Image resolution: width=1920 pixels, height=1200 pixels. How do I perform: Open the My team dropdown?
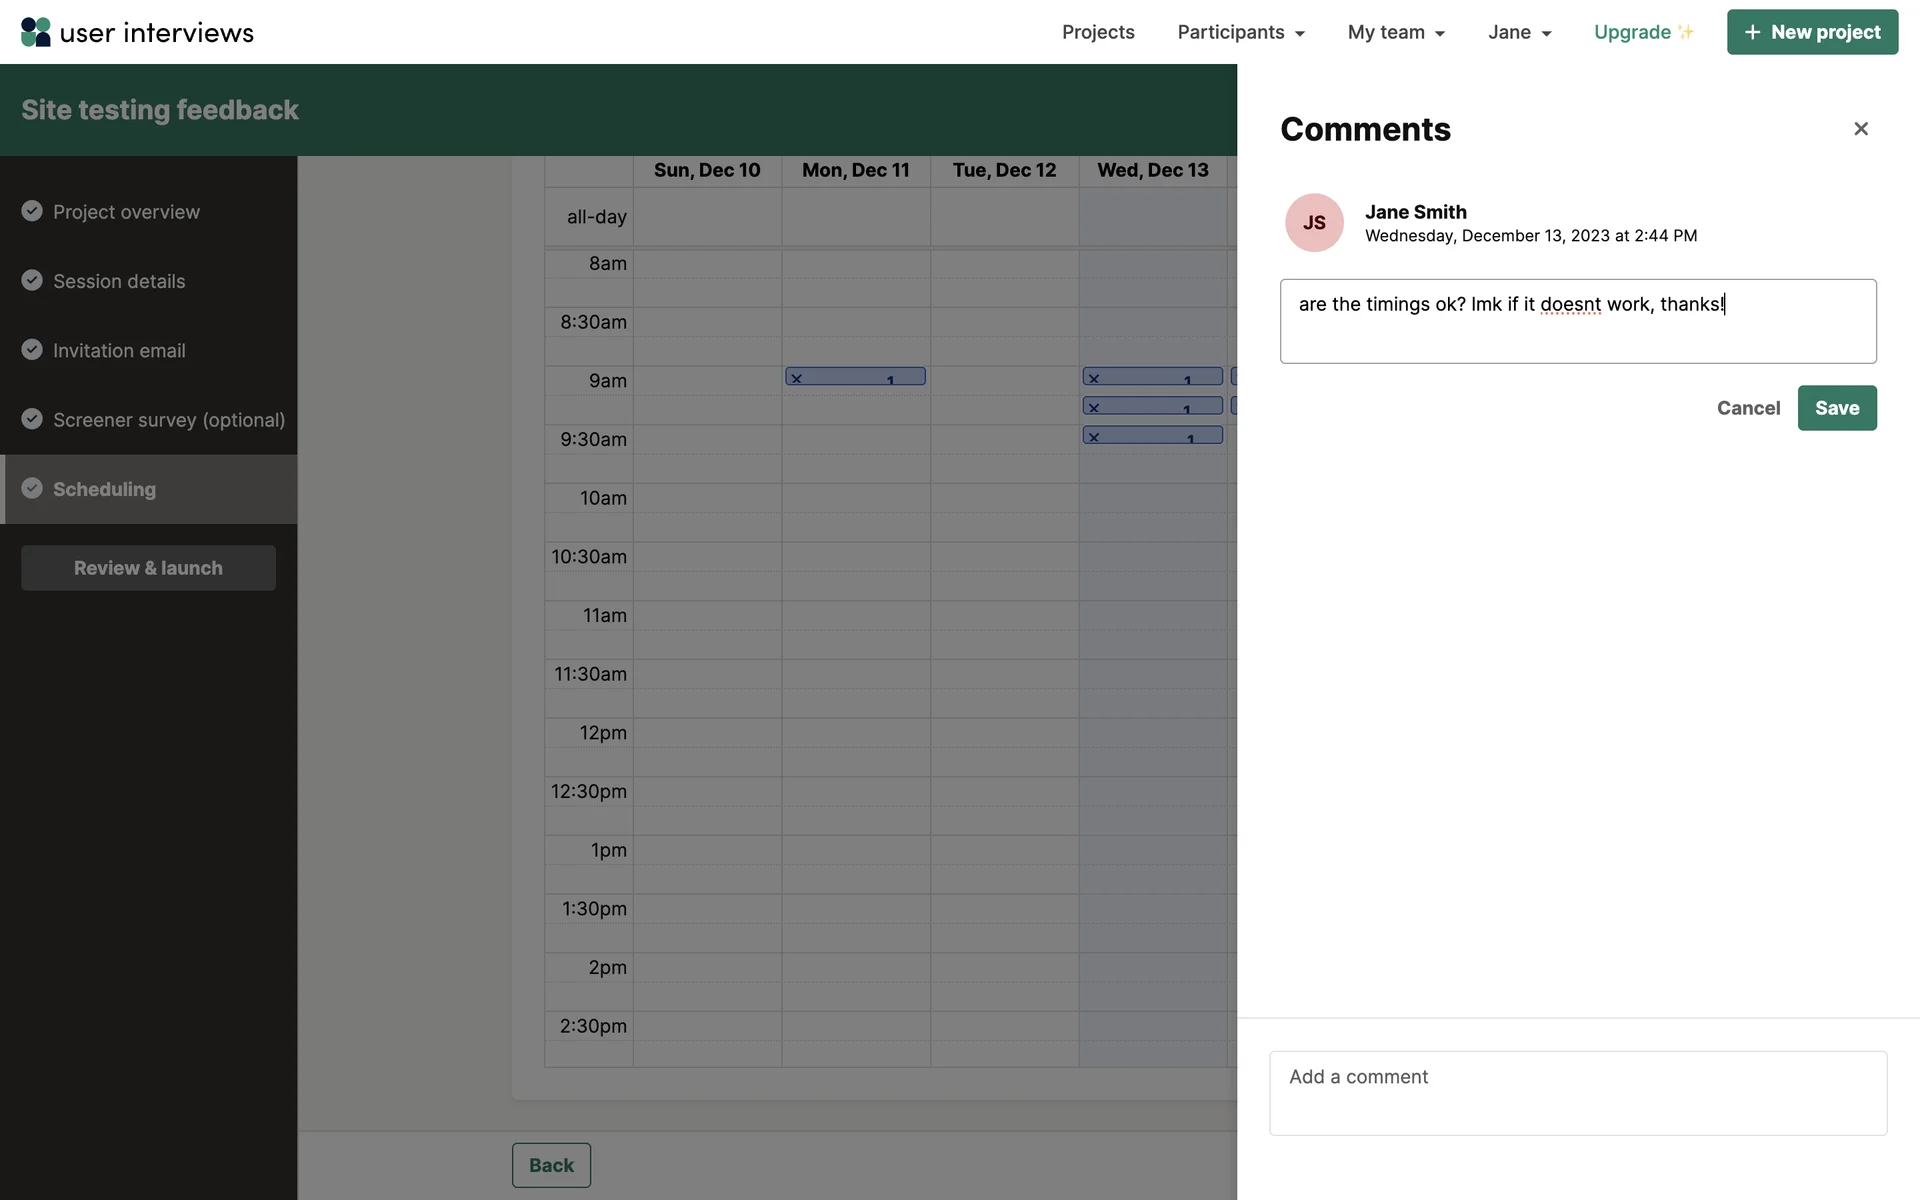tap(1396, 32)
